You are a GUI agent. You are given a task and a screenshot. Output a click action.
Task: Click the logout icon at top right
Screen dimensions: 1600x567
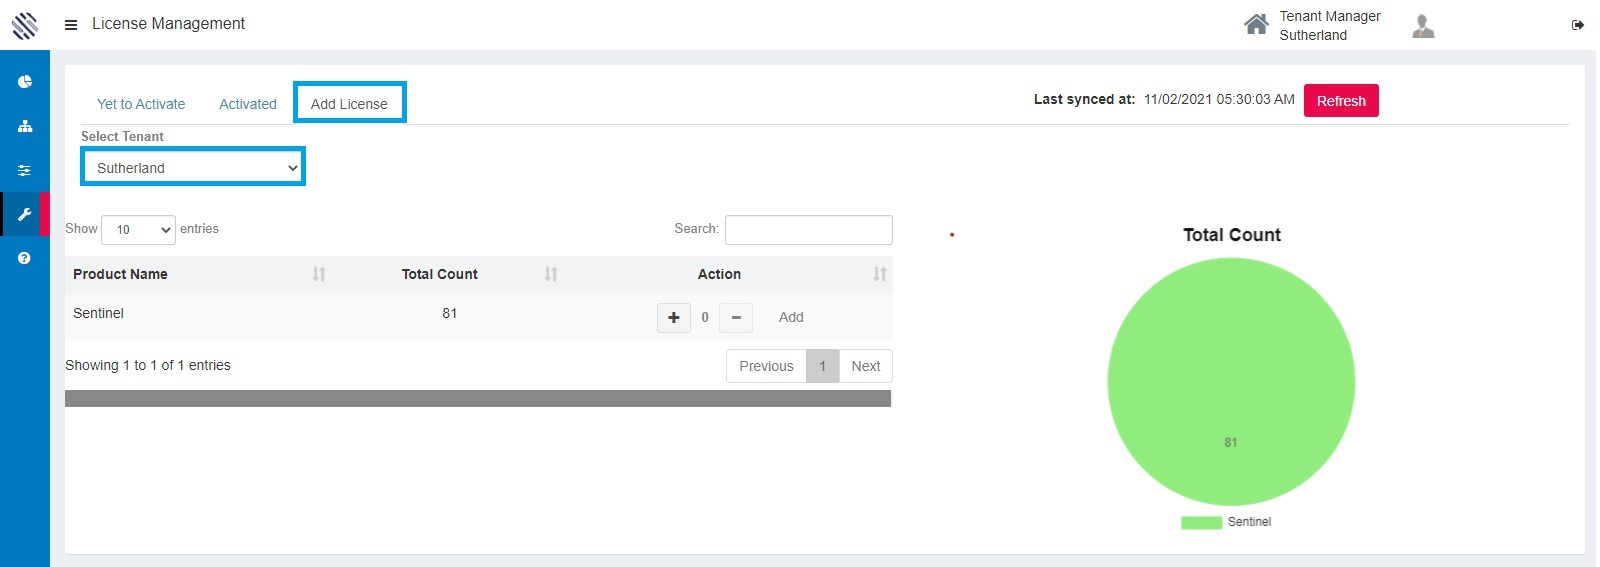tap(1578, 25)
